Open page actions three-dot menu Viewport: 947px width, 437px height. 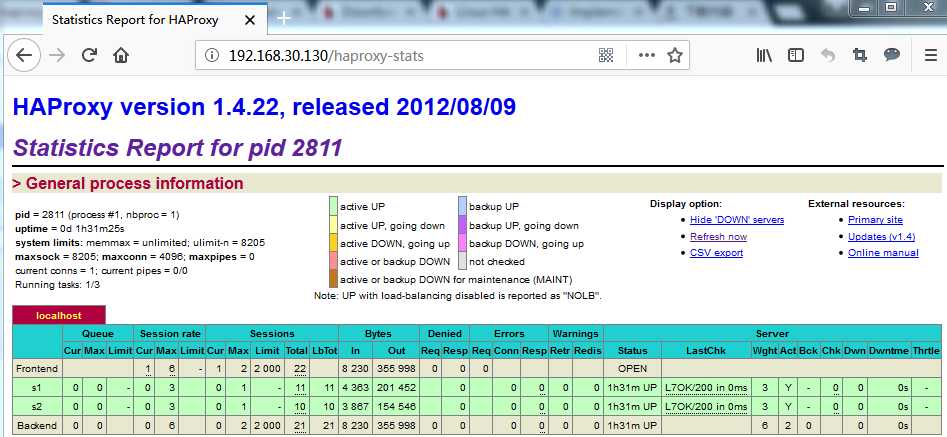coord(646,56)
